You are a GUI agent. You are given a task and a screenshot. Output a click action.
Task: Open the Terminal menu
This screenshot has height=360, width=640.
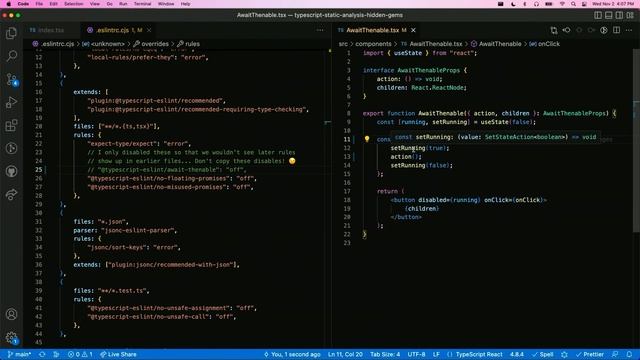click(142, 4)
